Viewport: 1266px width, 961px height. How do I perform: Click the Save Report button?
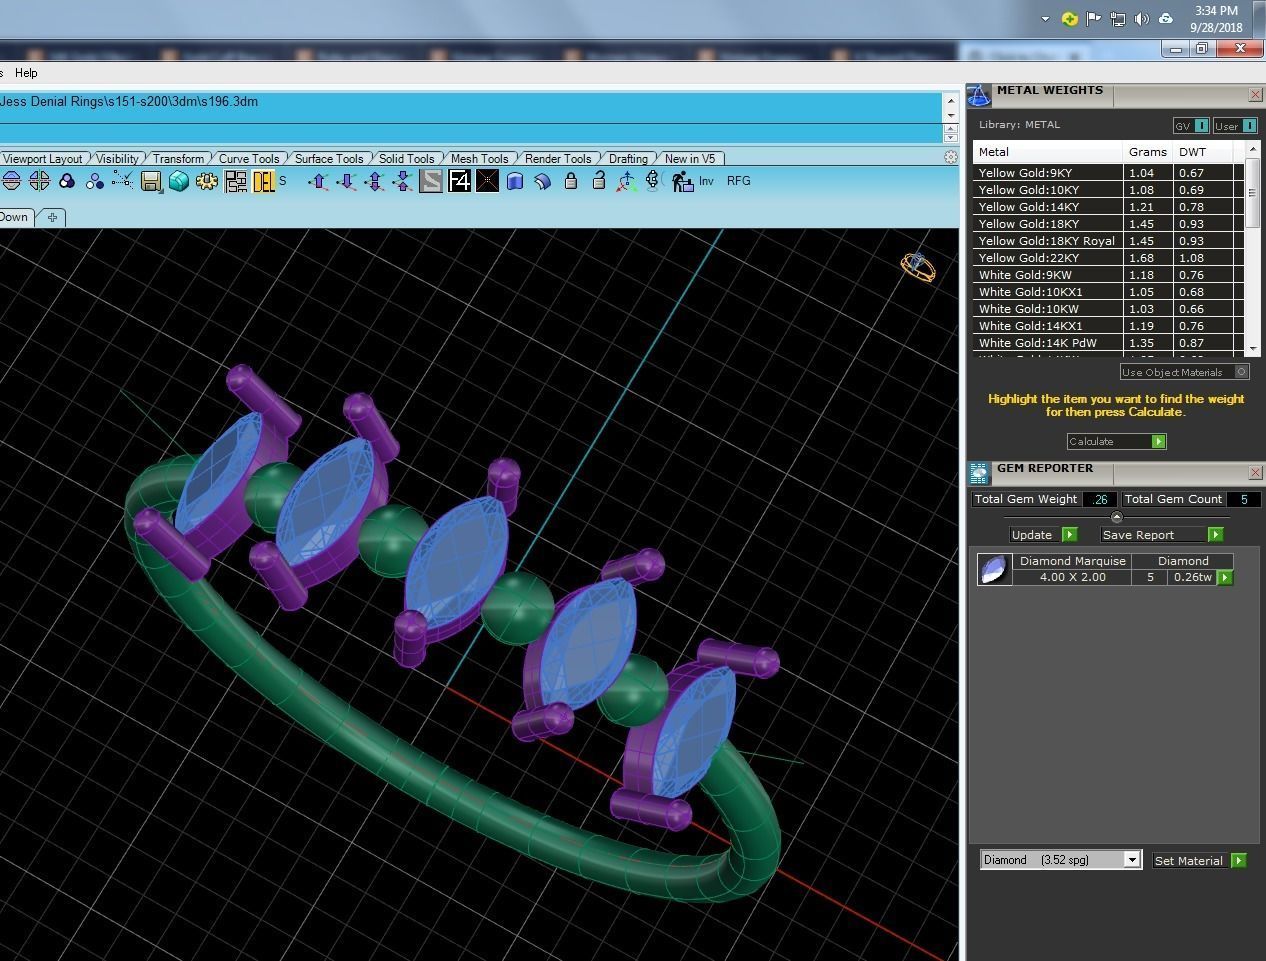[x=1161, y=534]
